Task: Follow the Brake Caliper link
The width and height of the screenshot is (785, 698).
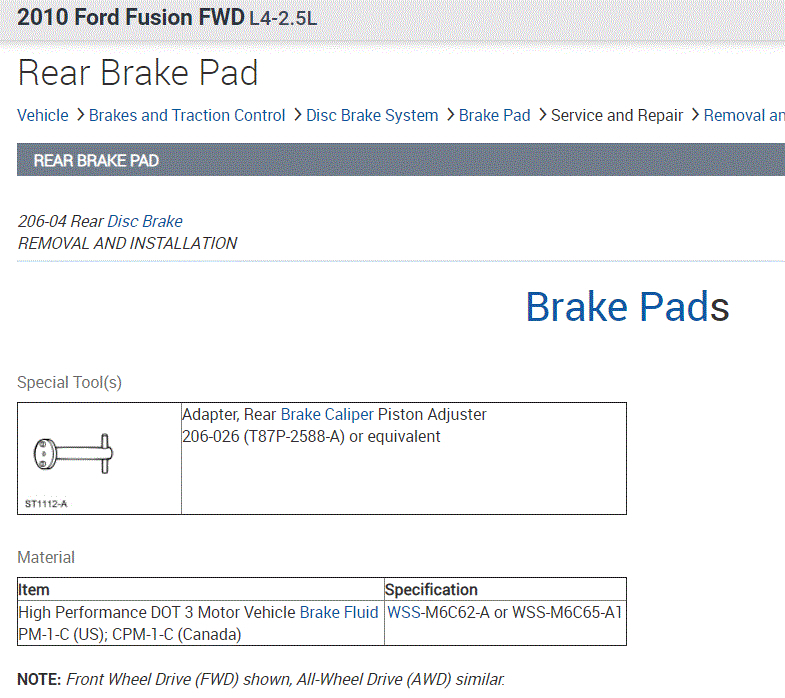Action: 327,414
